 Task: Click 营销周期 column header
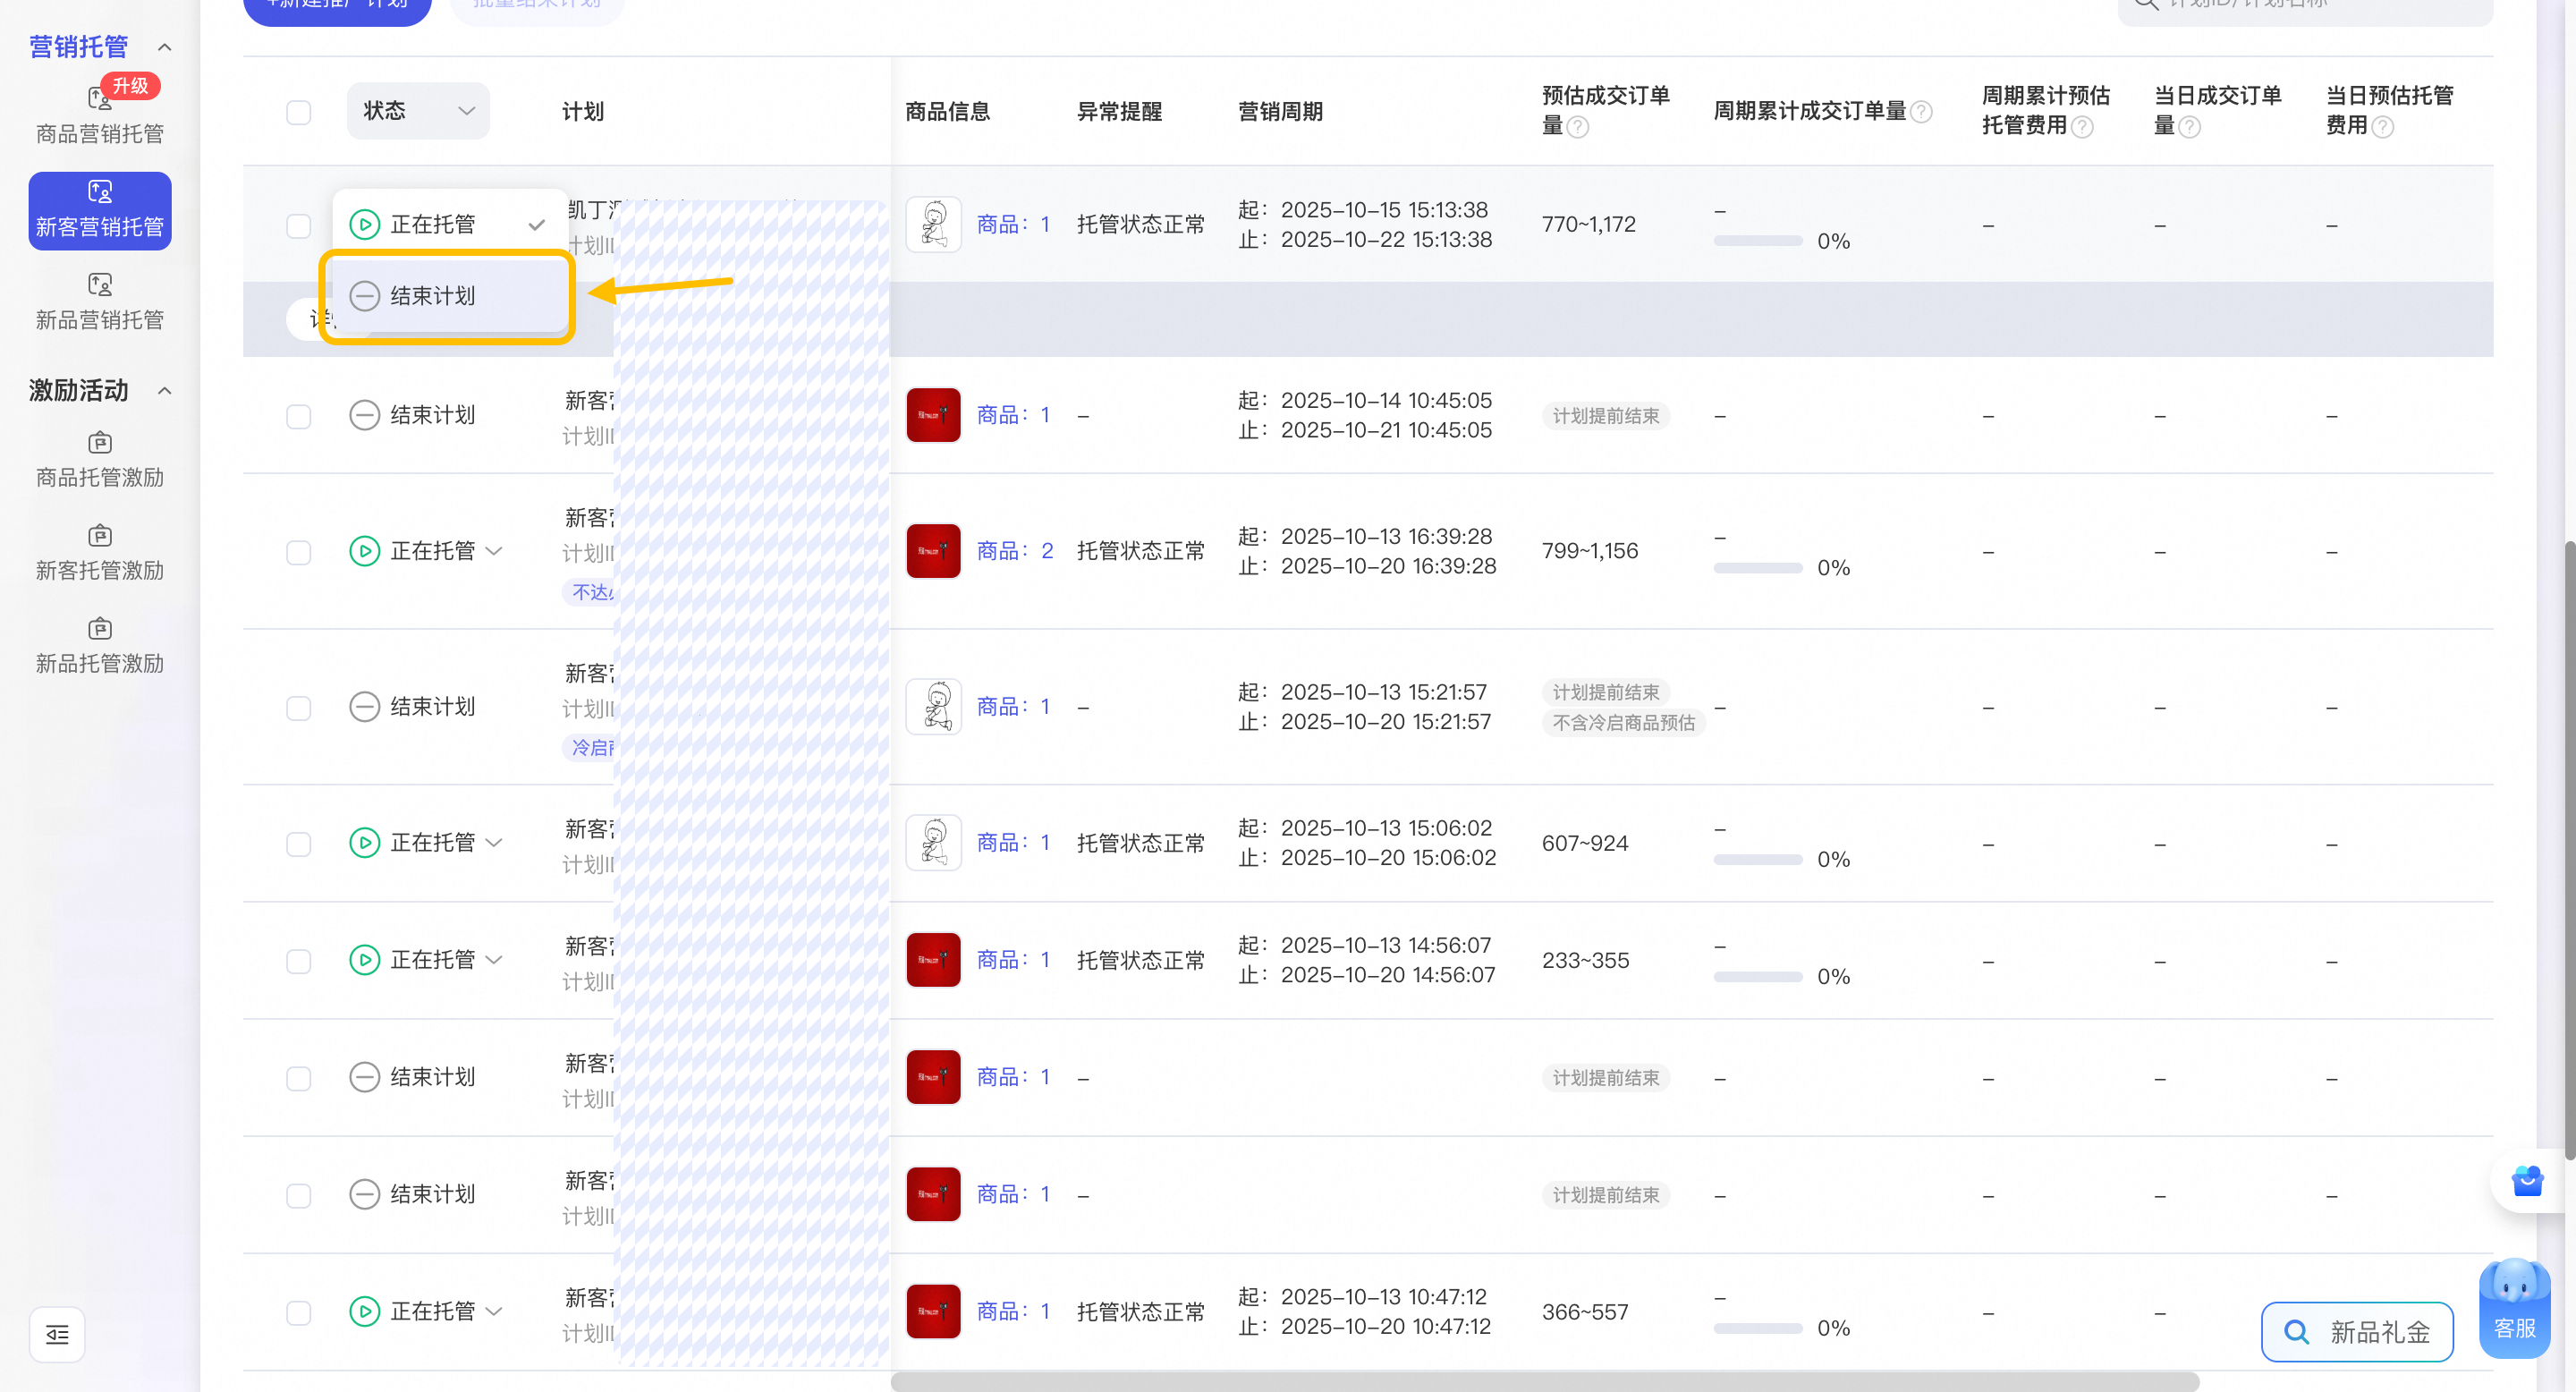pyautogui.click(x=1280, y=111)
